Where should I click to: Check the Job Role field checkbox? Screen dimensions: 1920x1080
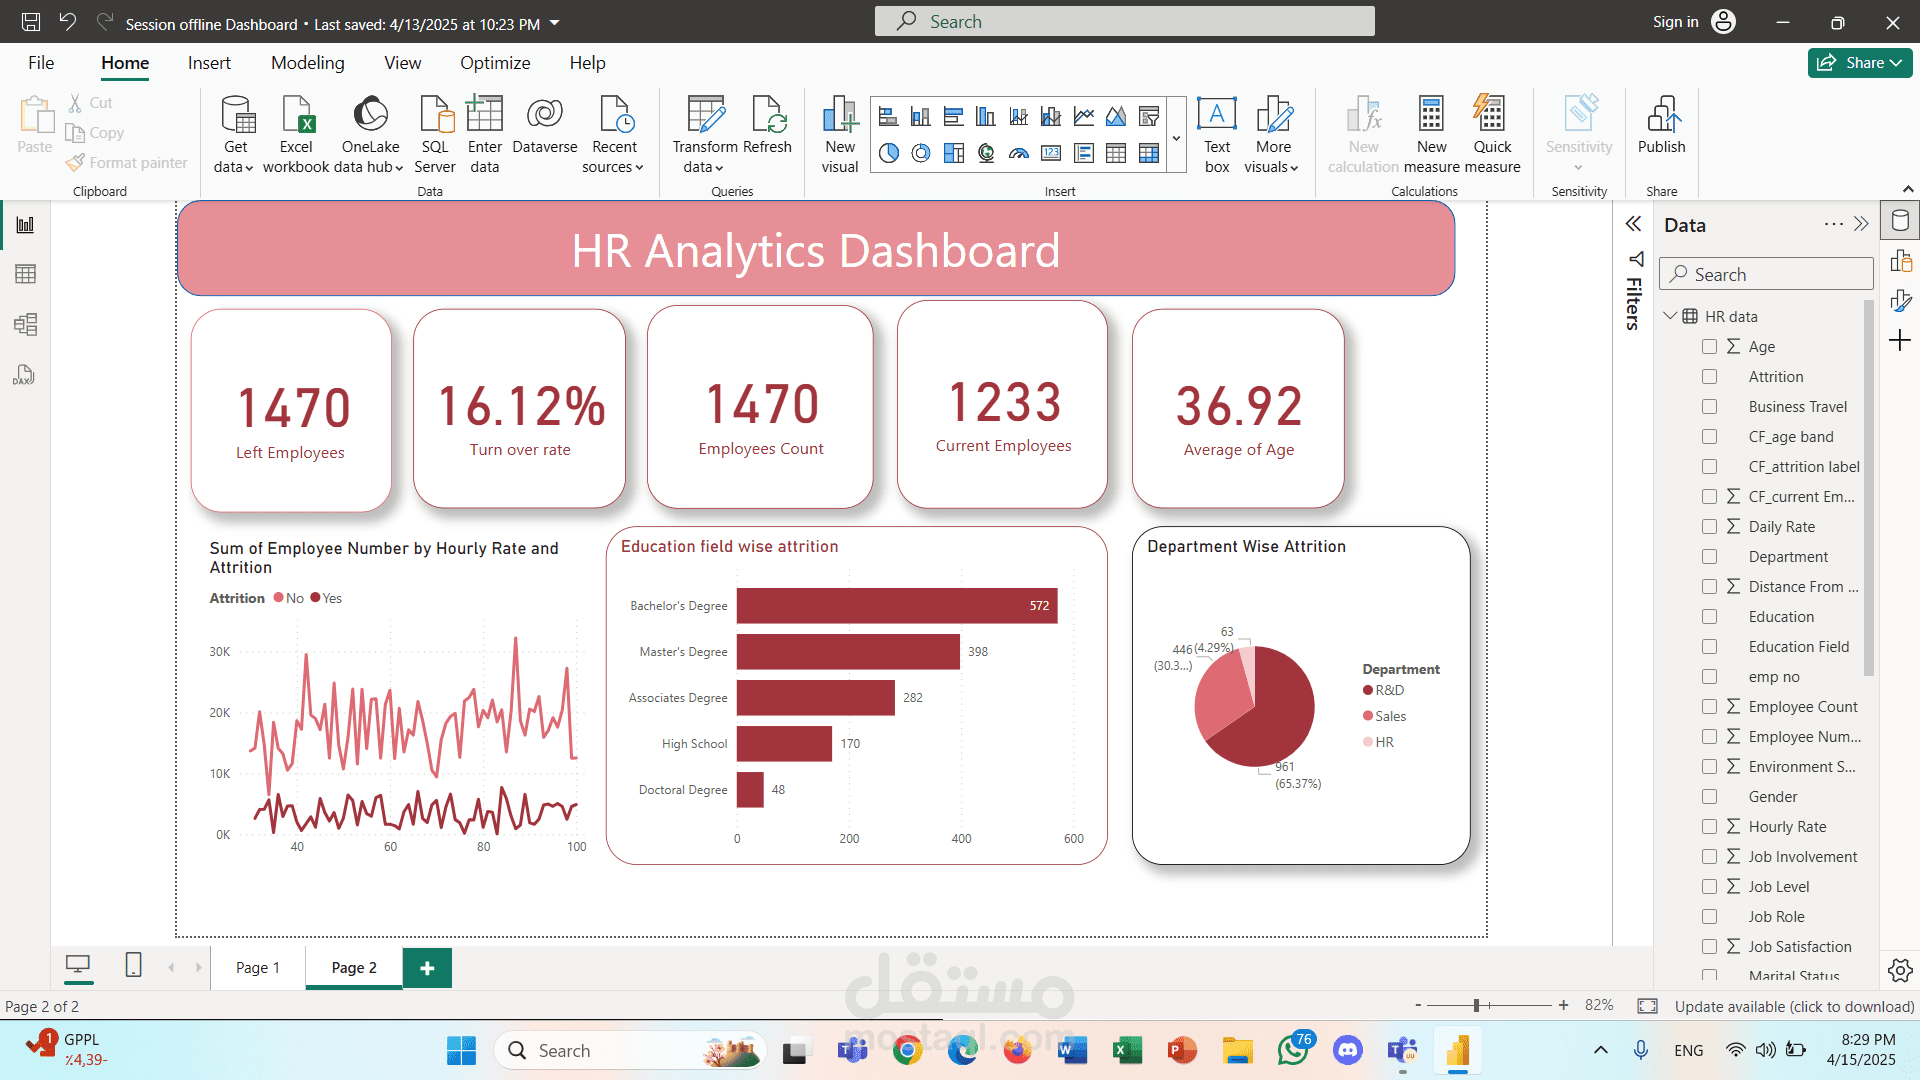point(1709,916)
